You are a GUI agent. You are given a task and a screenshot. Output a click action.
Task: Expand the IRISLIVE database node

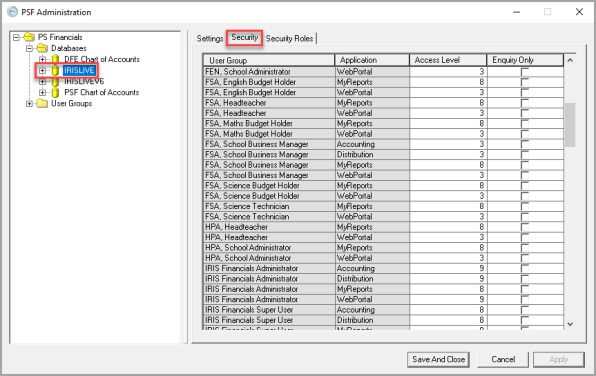click(42, 70)
